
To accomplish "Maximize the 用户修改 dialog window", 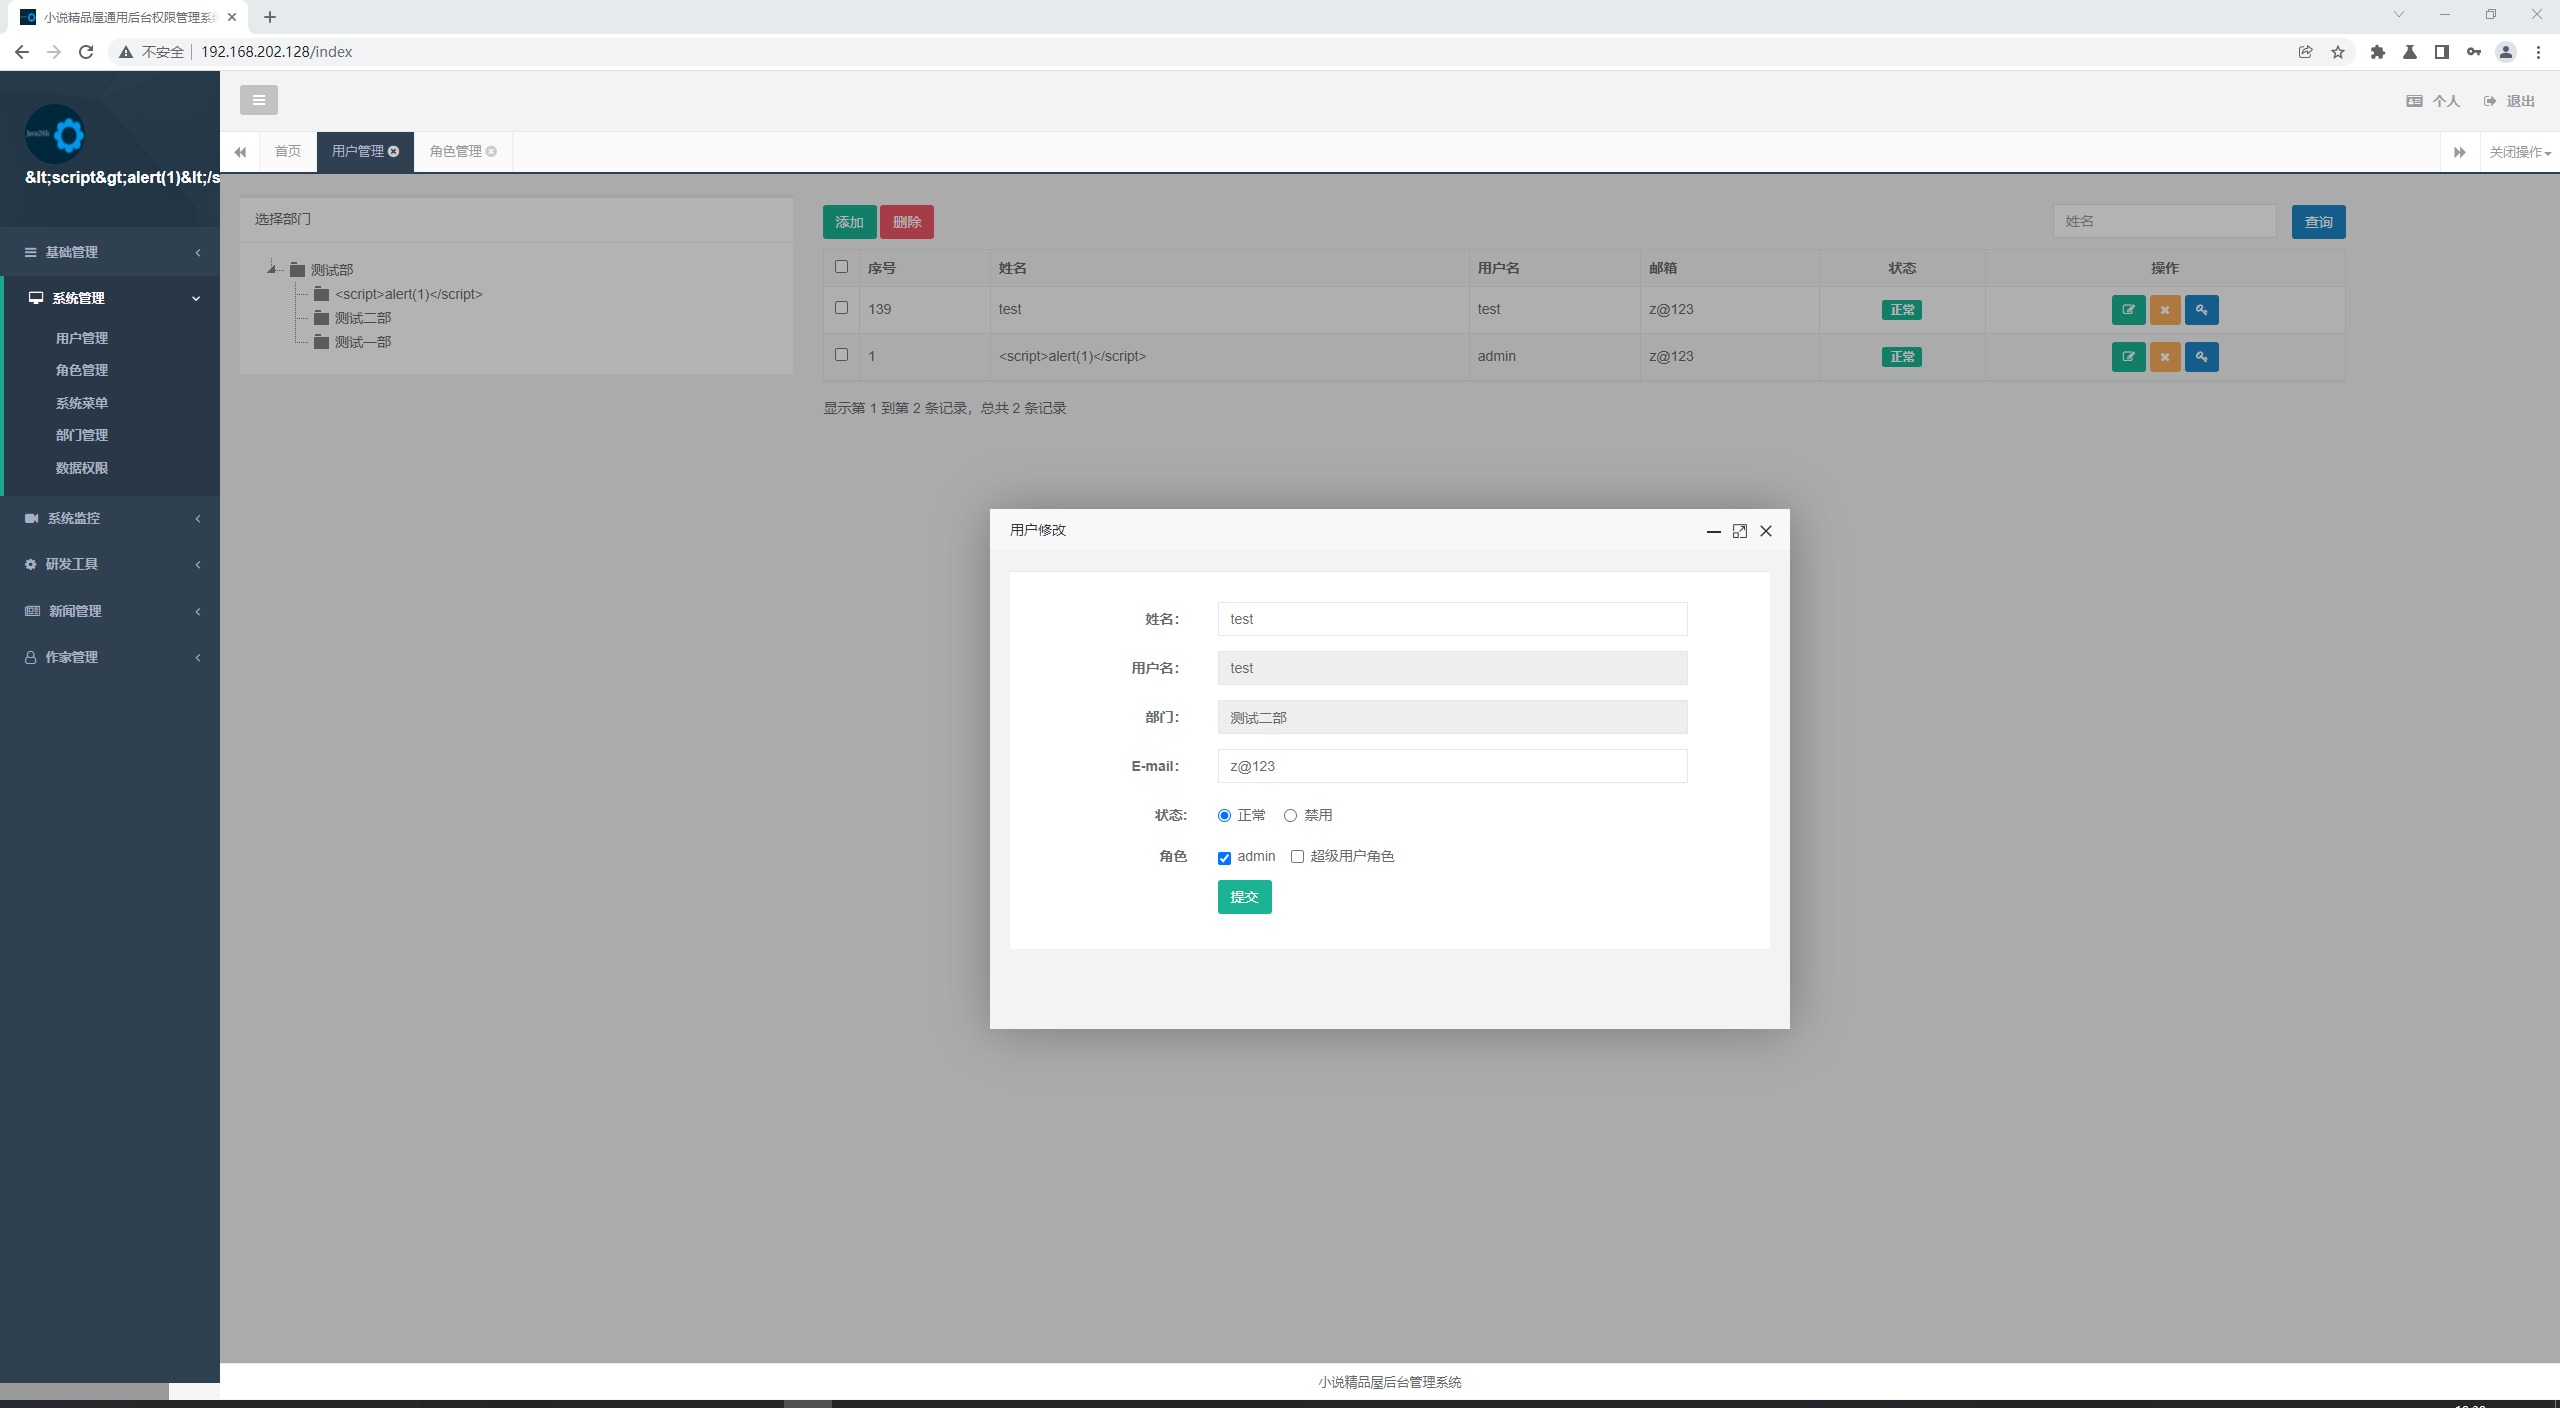I will 1740,531.
